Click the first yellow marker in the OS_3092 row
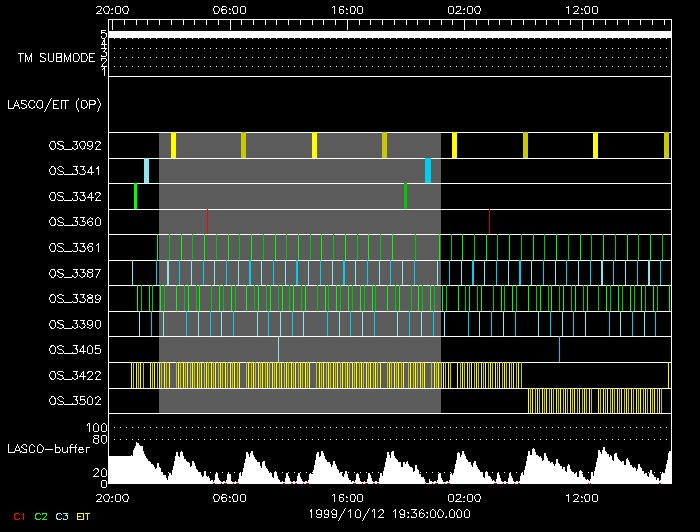This screenshot has width=700, height=532. click(x=173, y=145)
